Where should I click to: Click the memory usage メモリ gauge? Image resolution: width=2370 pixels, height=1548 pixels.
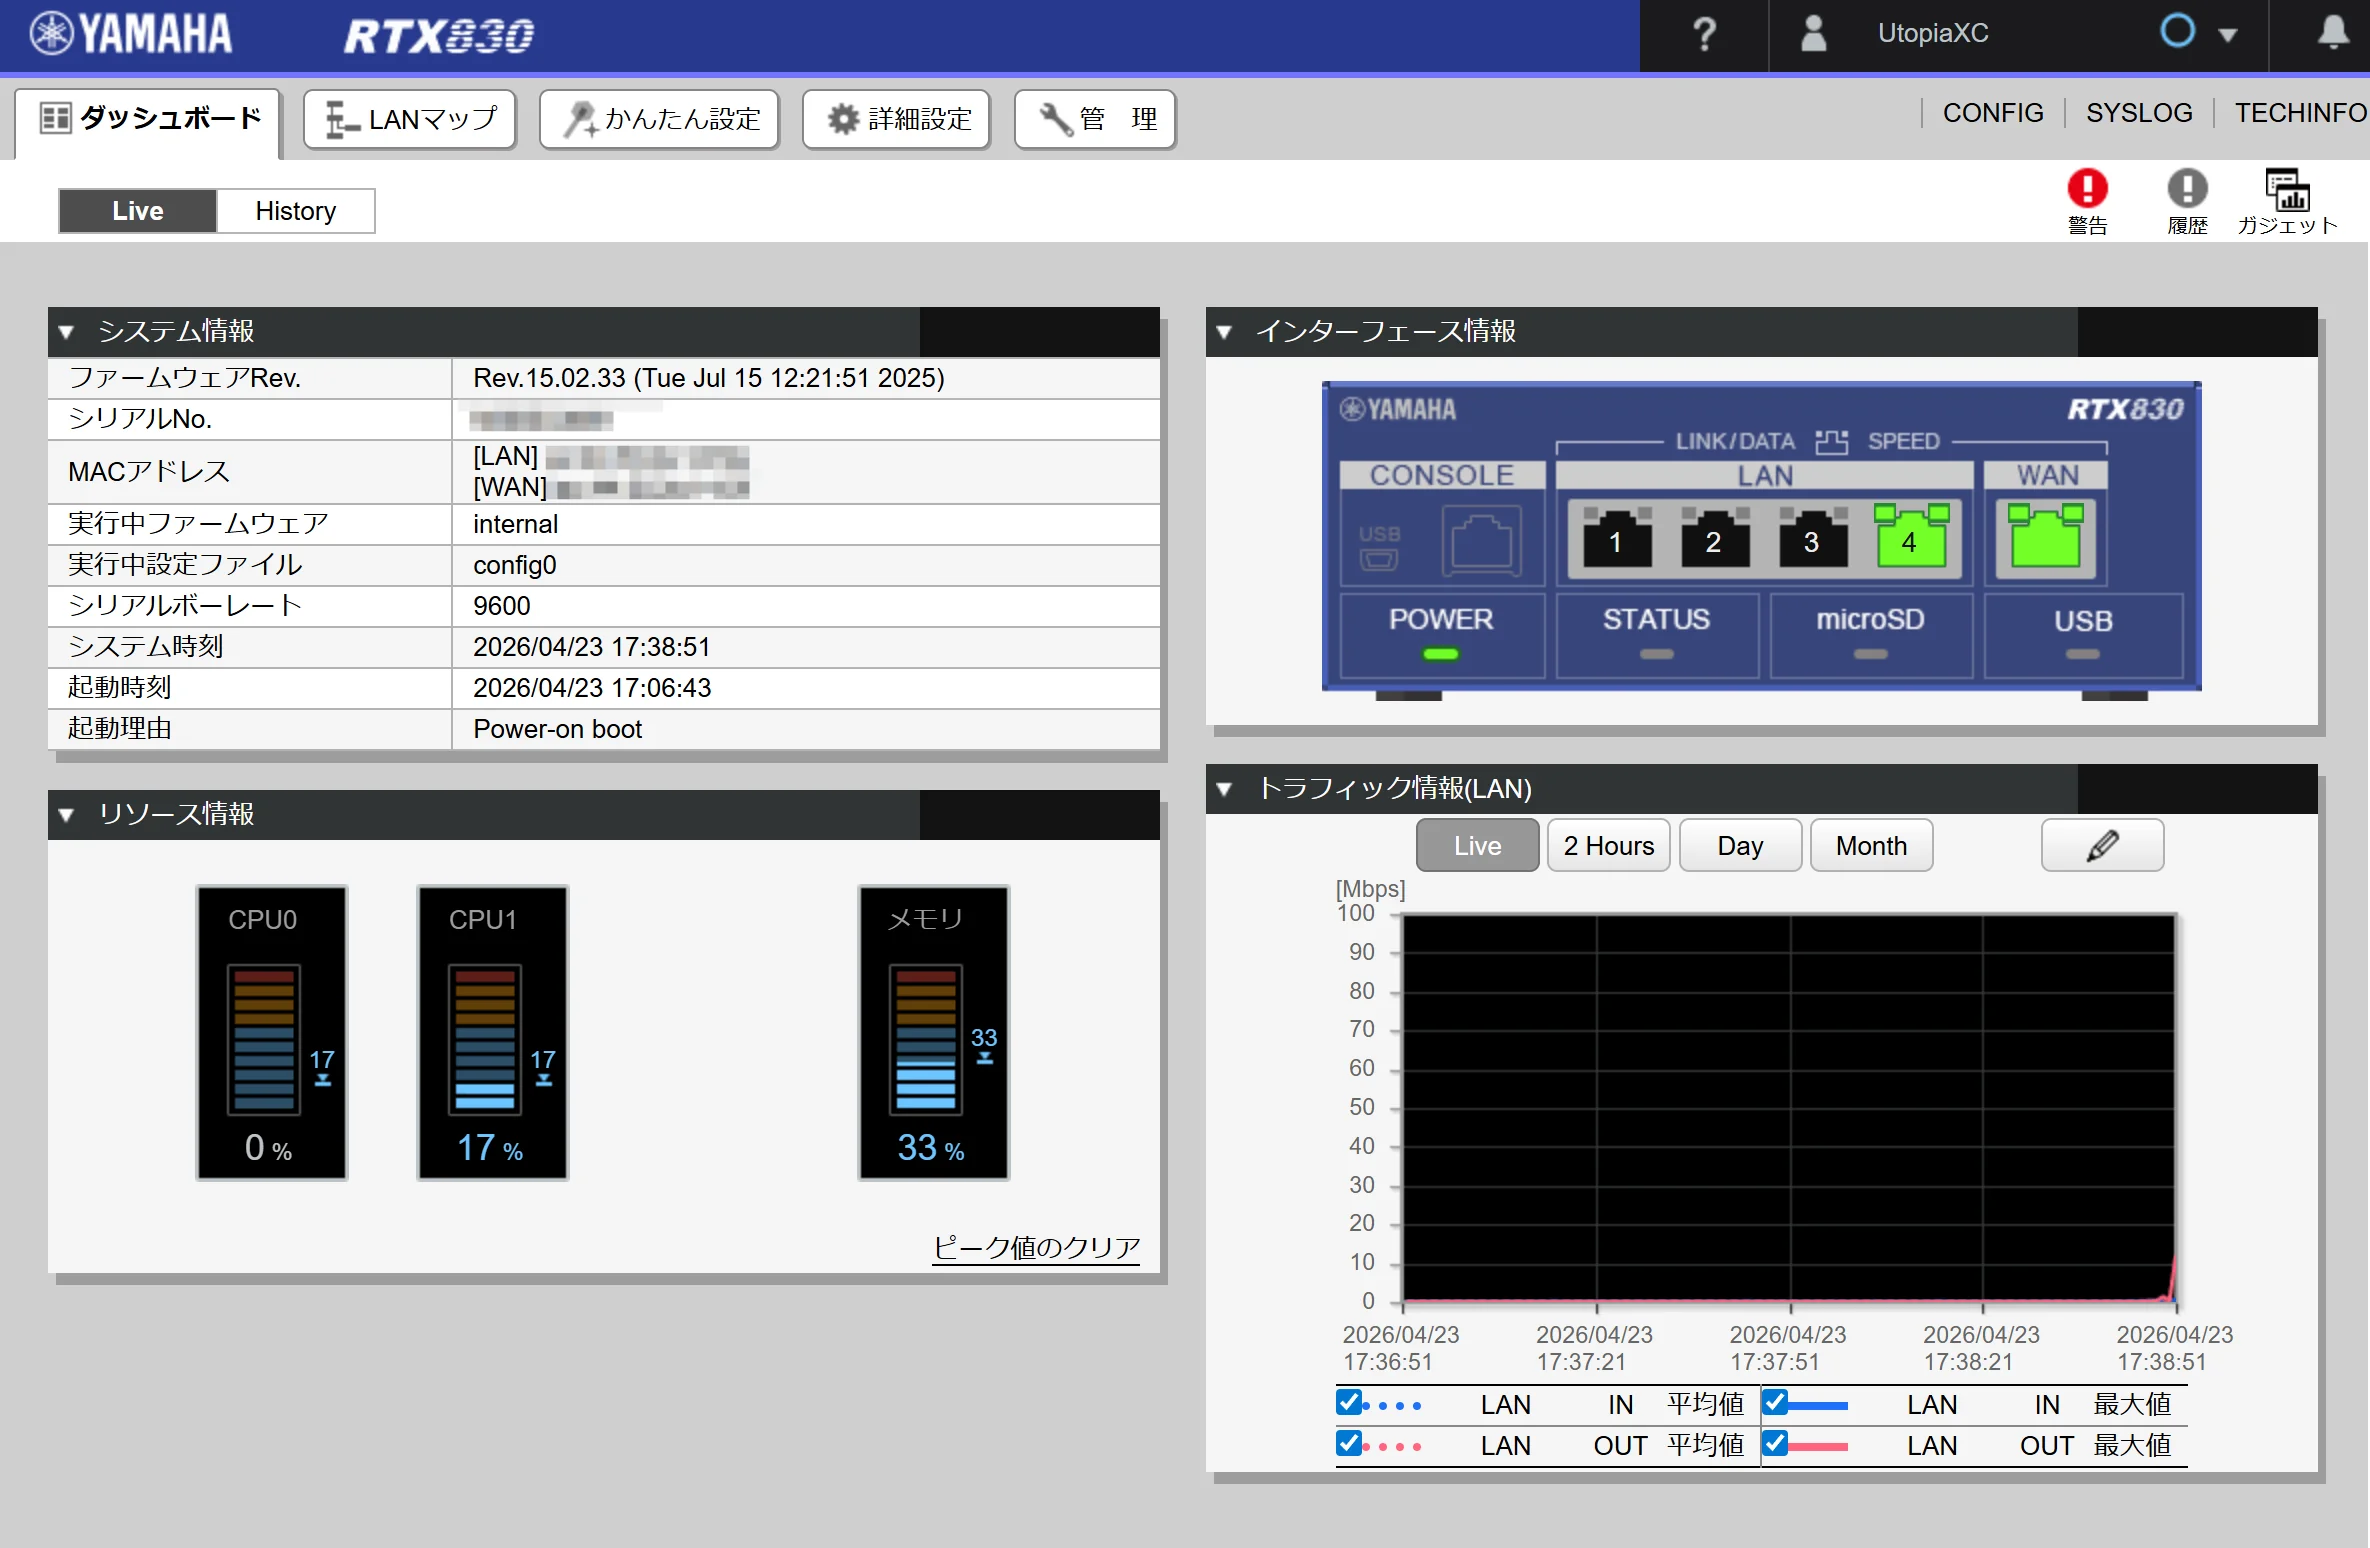(x=933, y=1033)
